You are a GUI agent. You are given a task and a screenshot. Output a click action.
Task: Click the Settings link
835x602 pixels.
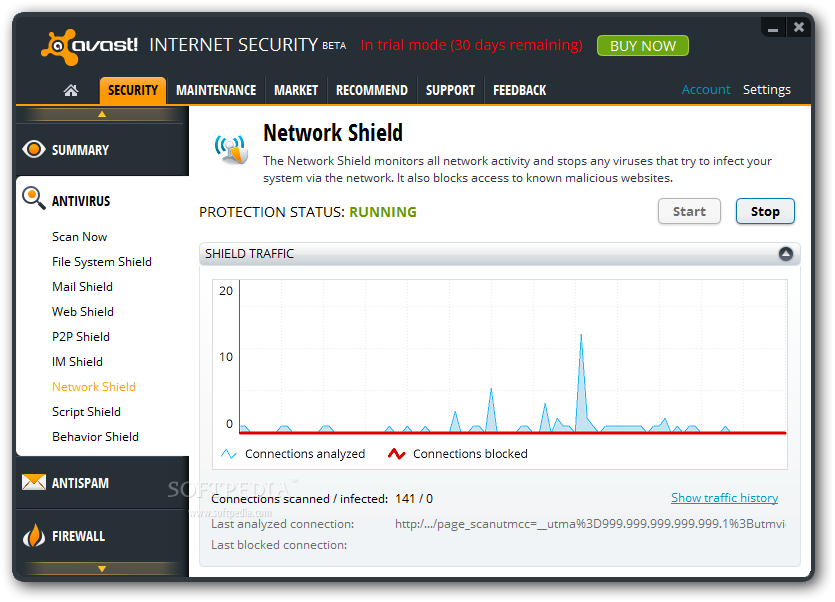click(x=766, y=90)
